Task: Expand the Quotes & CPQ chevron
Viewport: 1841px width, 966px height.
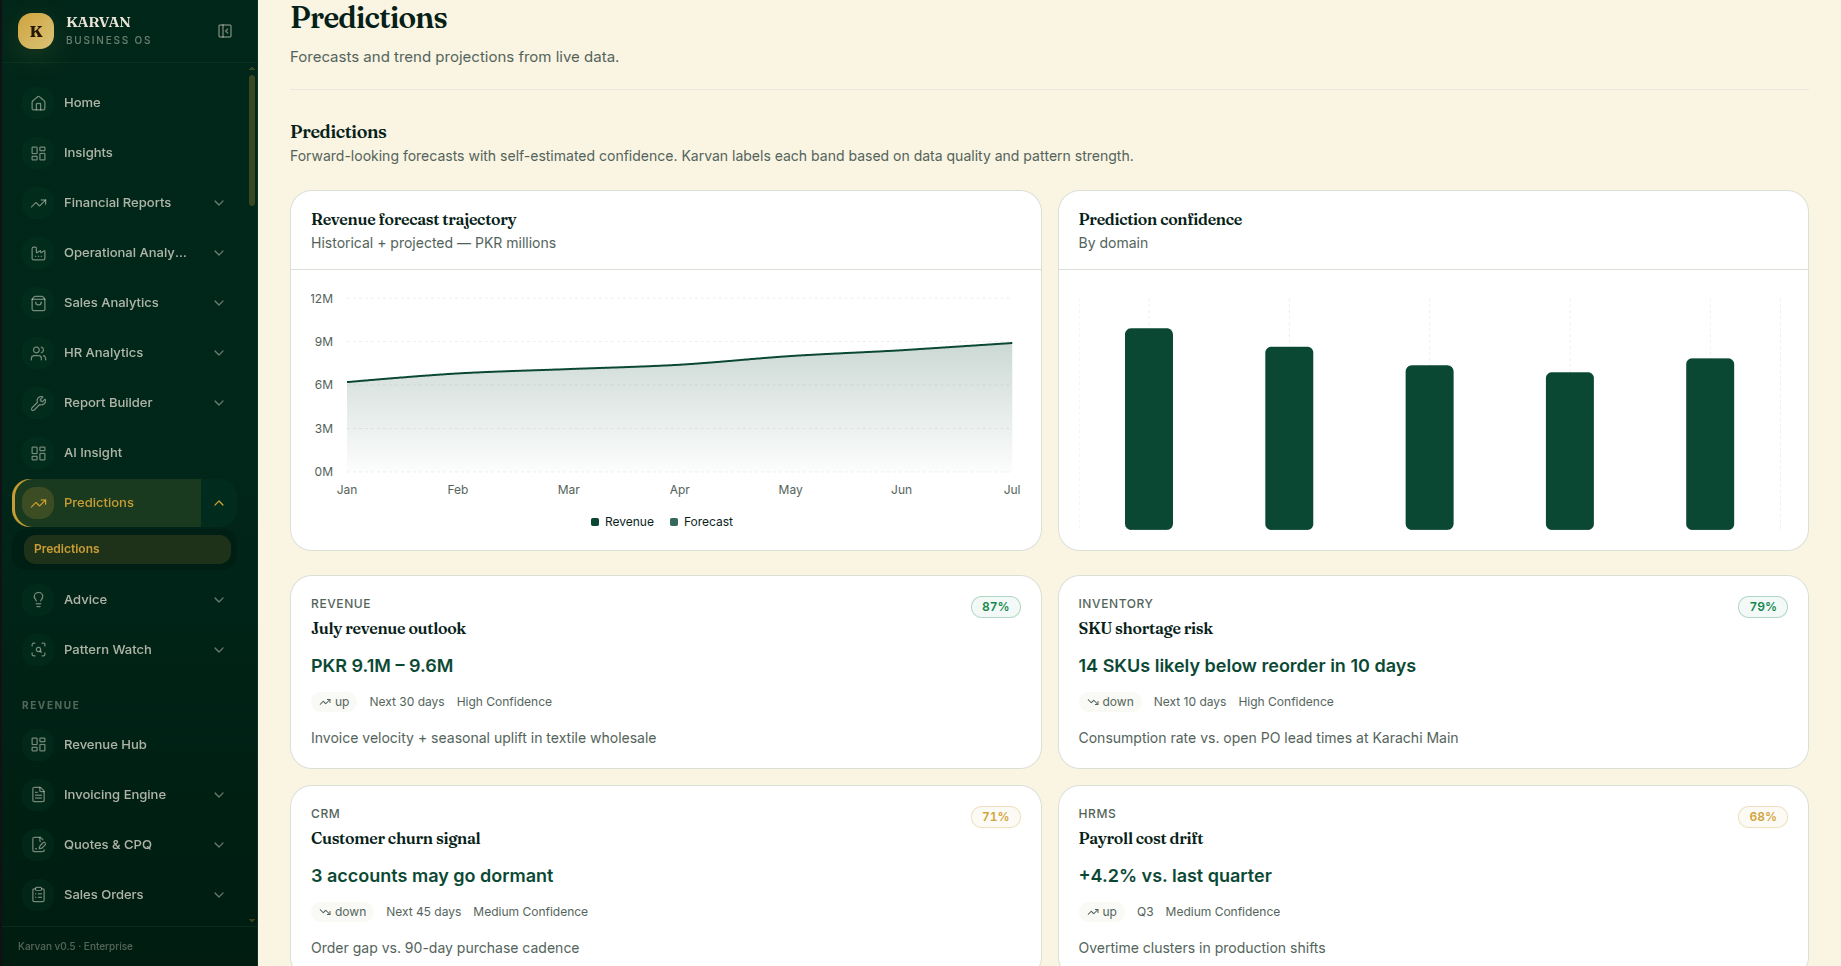Action: pyautogui.click(x=219, y=845)
